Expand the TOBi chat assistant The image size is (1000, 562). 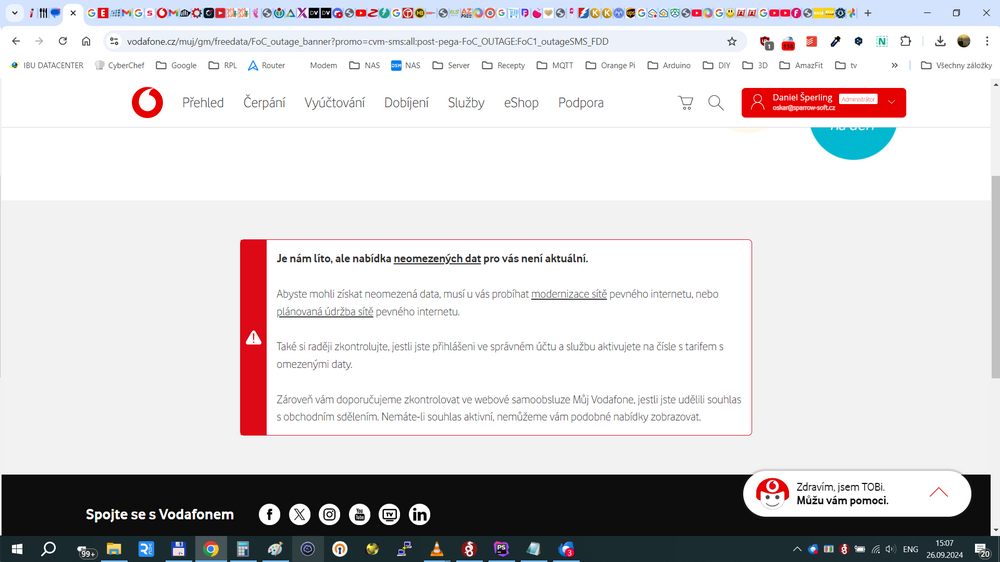938,492
